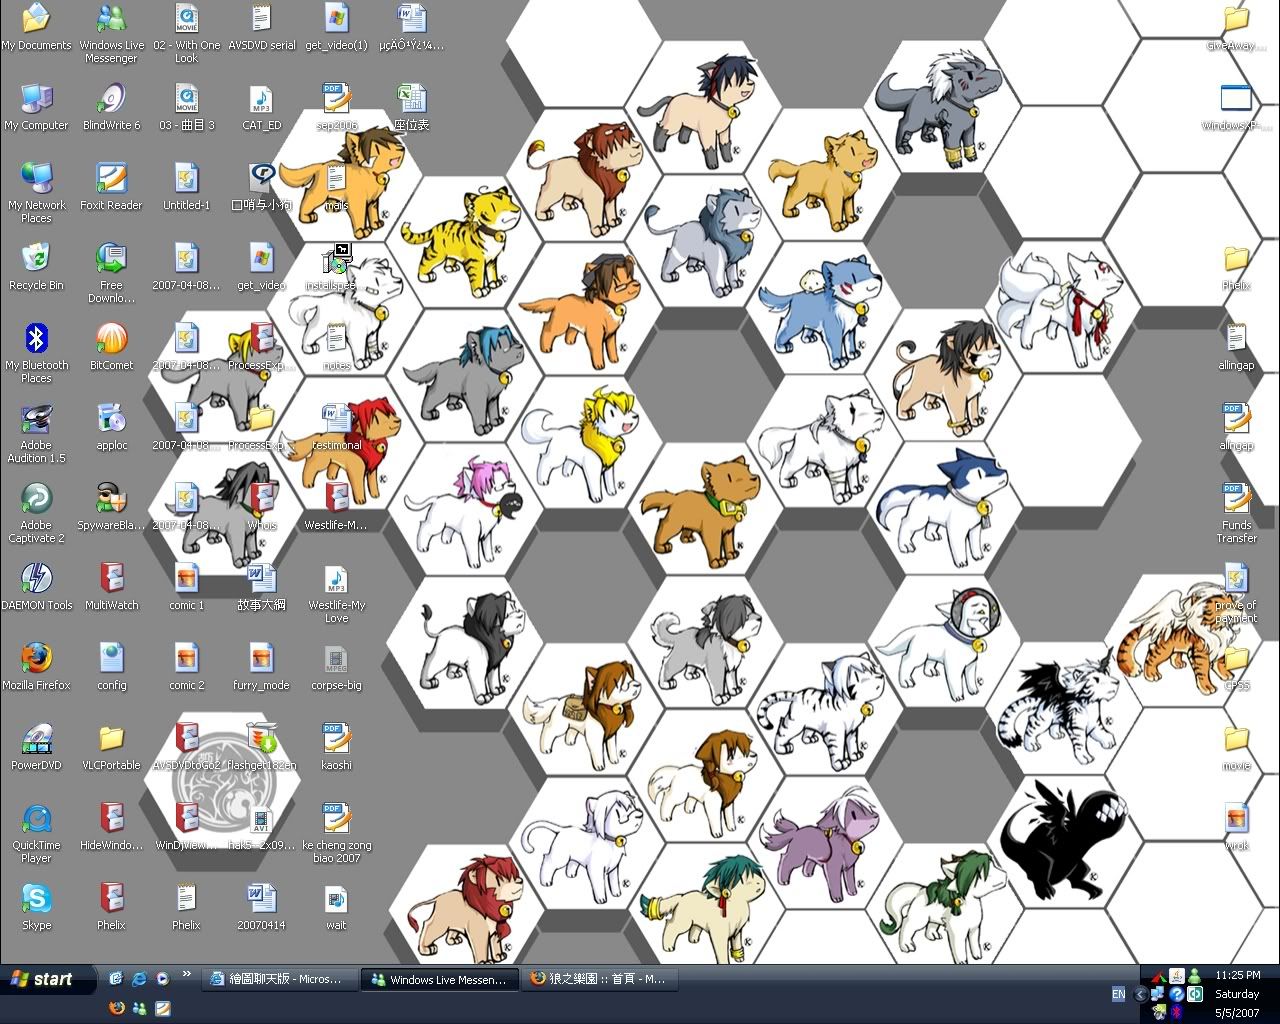Launch Internet Explorer from Quick Launch

tap(139, 979)
